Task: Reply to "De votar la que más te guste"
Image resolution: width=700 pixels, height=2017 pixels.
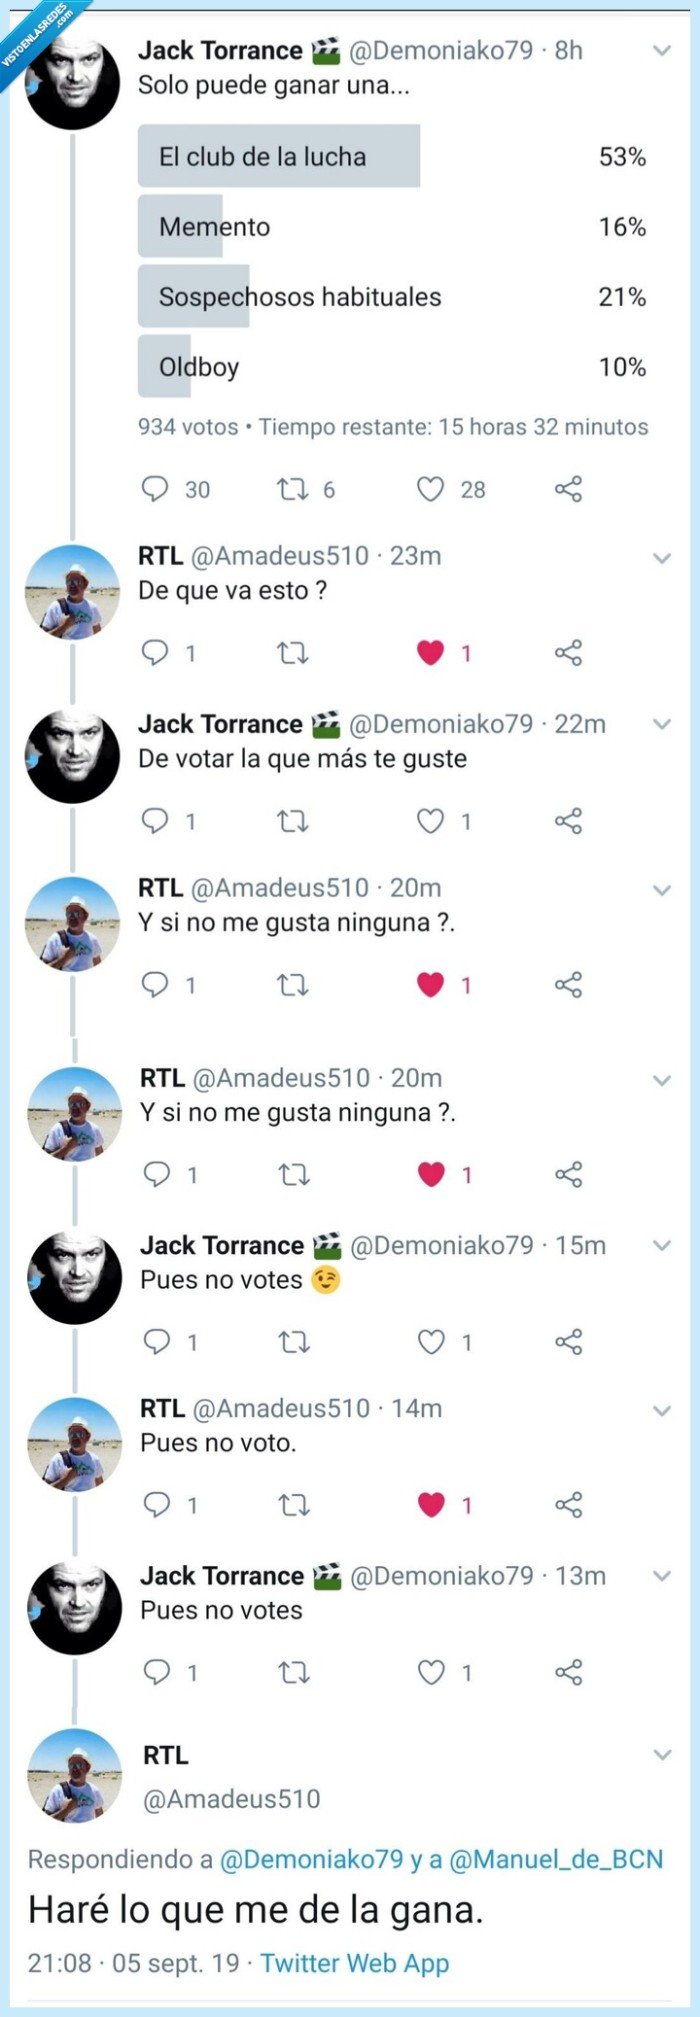Action: [156, 820]
